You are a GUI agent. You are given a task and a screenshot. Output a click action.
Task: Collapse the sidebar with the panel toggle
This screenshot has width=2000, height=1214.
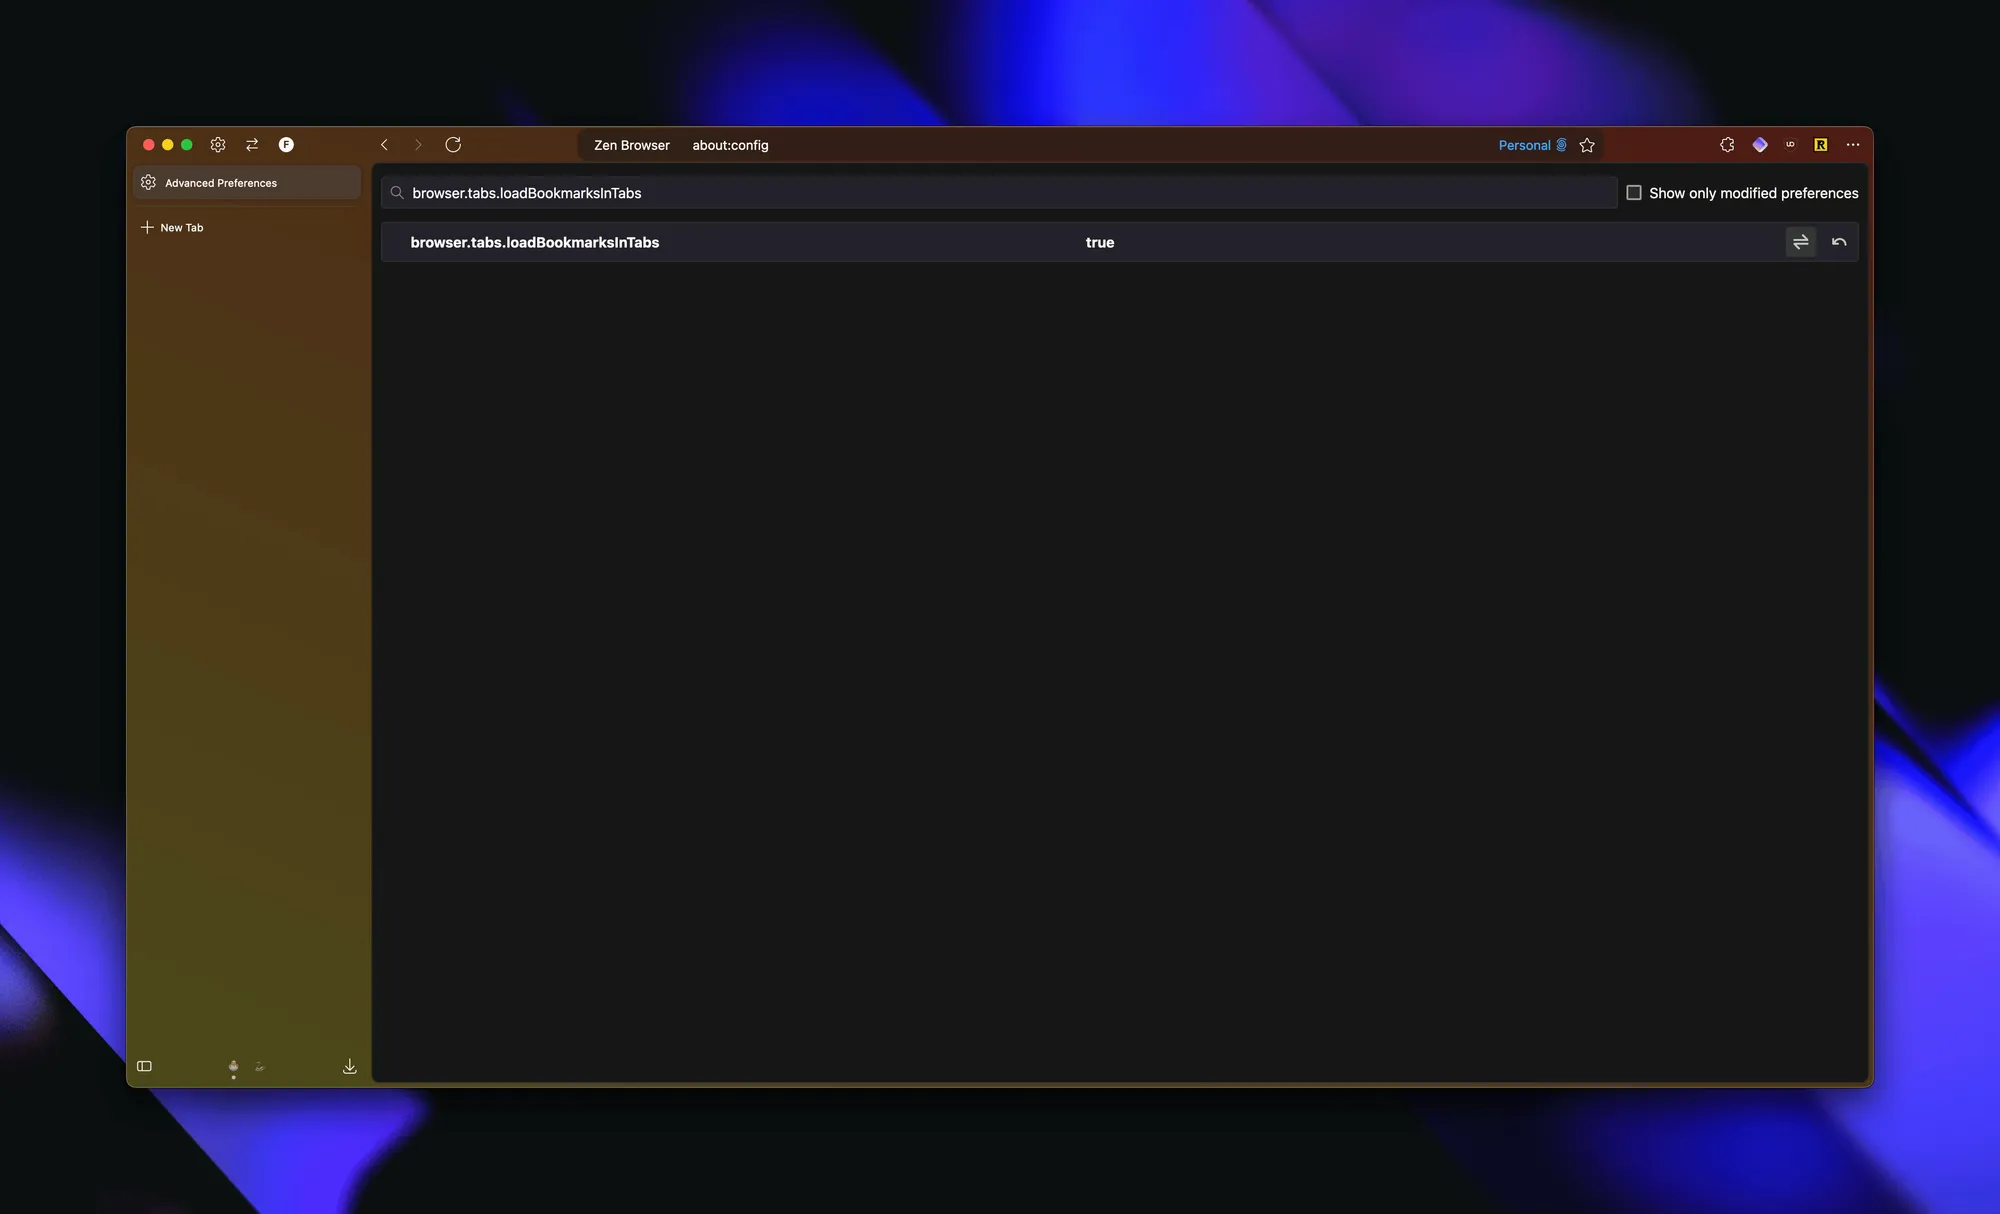pos(143,1066)
